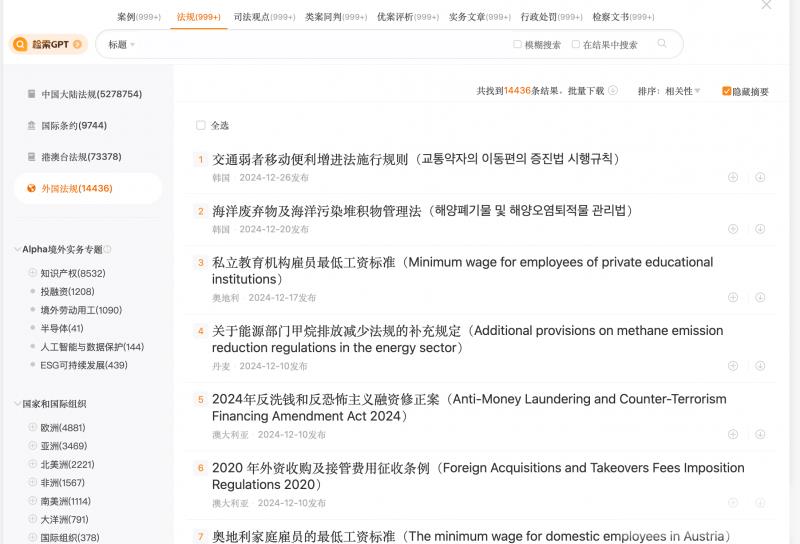Enable the 模糊搜索 checkbox
Viewport: 800px width, 544px height.
tap(517, 44)
